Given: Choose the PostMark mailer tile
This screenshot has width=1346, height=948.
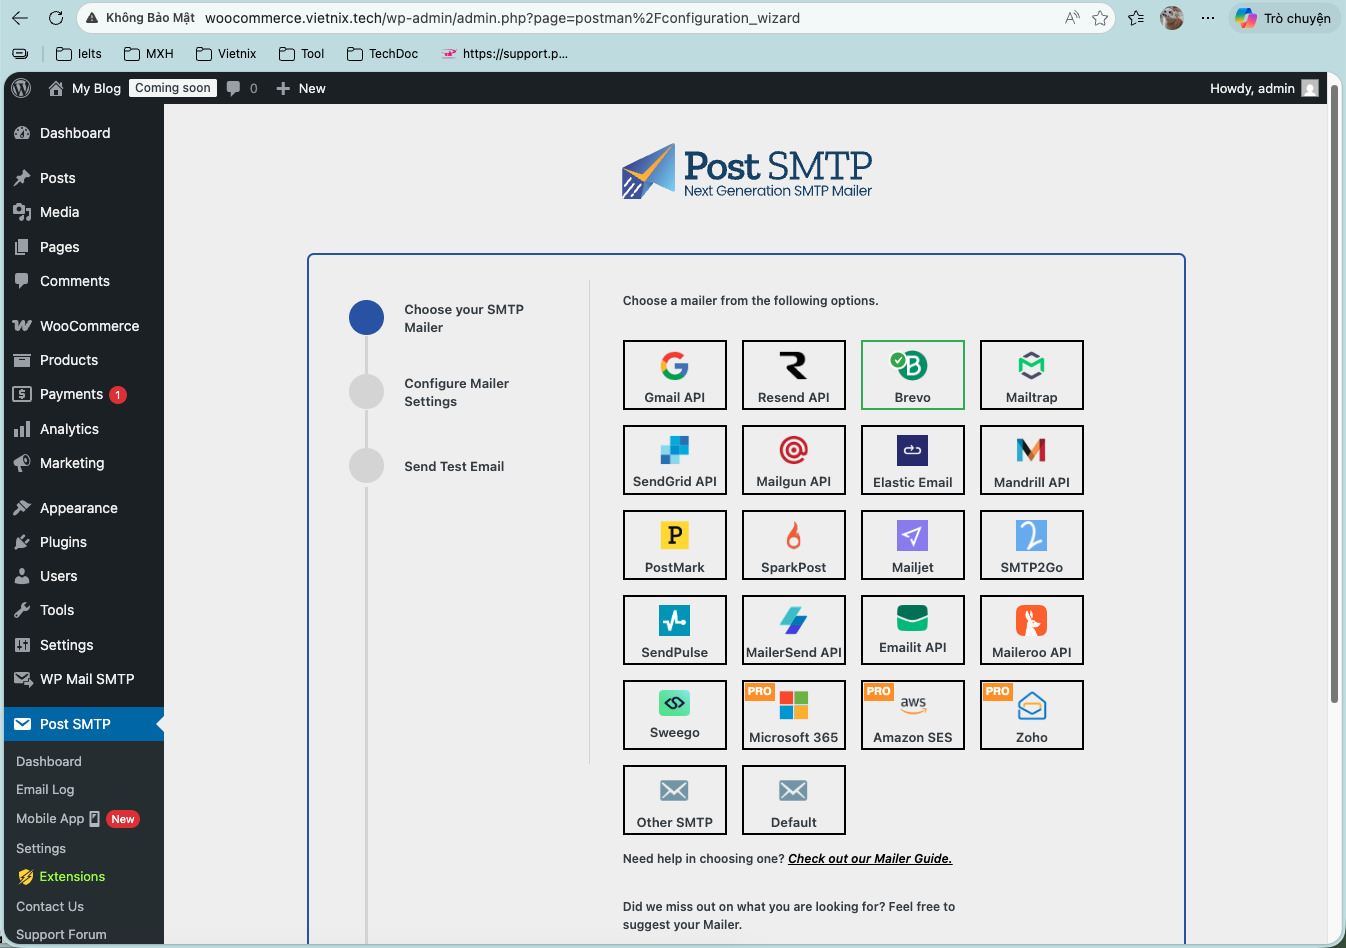Looking at the screenshot, I should tap(674, 545).
